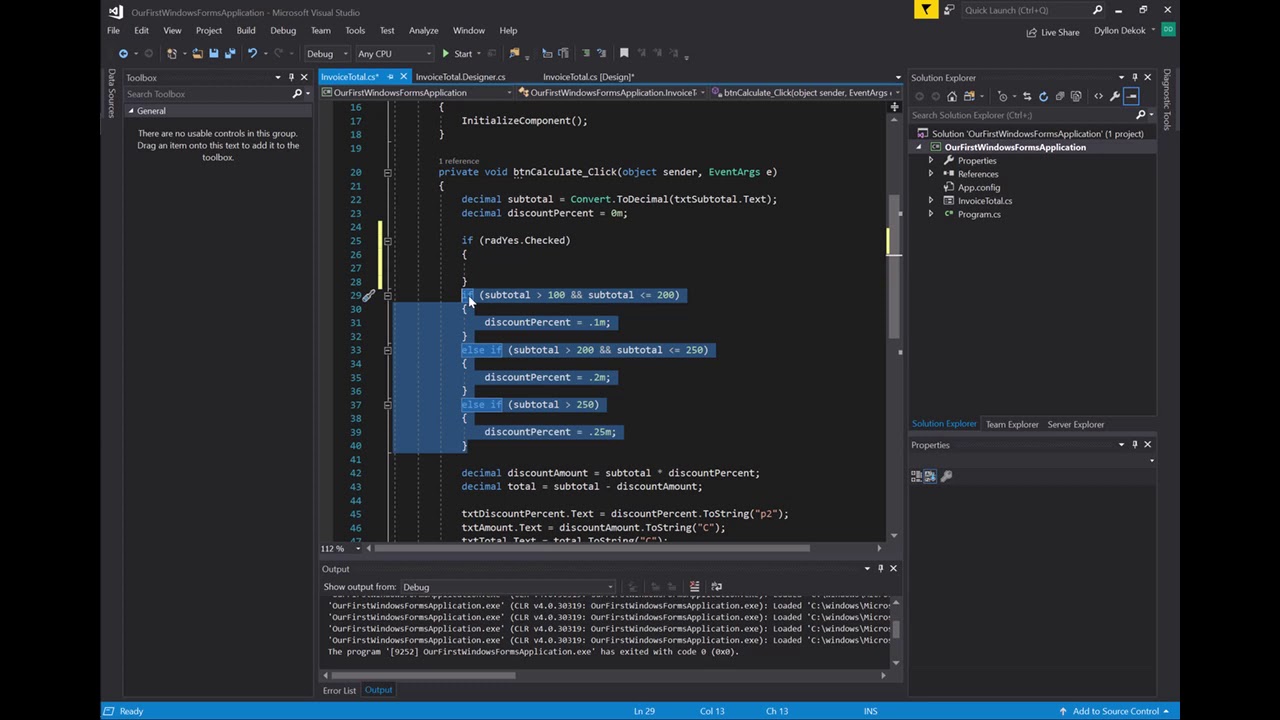Click the Navigate Backward arrow in toolbar
The height and width of the screenshot is (720, 1280).
click(123, 53)
